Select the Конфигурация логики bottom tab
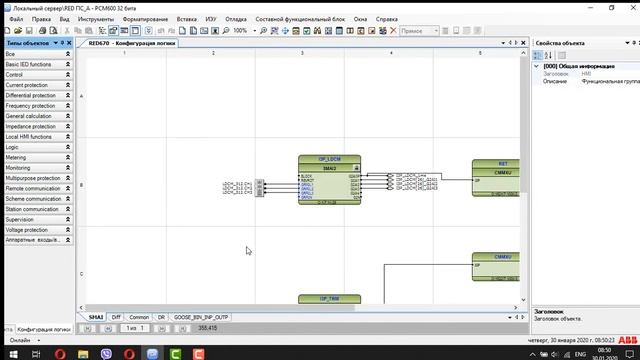The width and height of the screenshot is (640, 360). (x=44, y=329)
